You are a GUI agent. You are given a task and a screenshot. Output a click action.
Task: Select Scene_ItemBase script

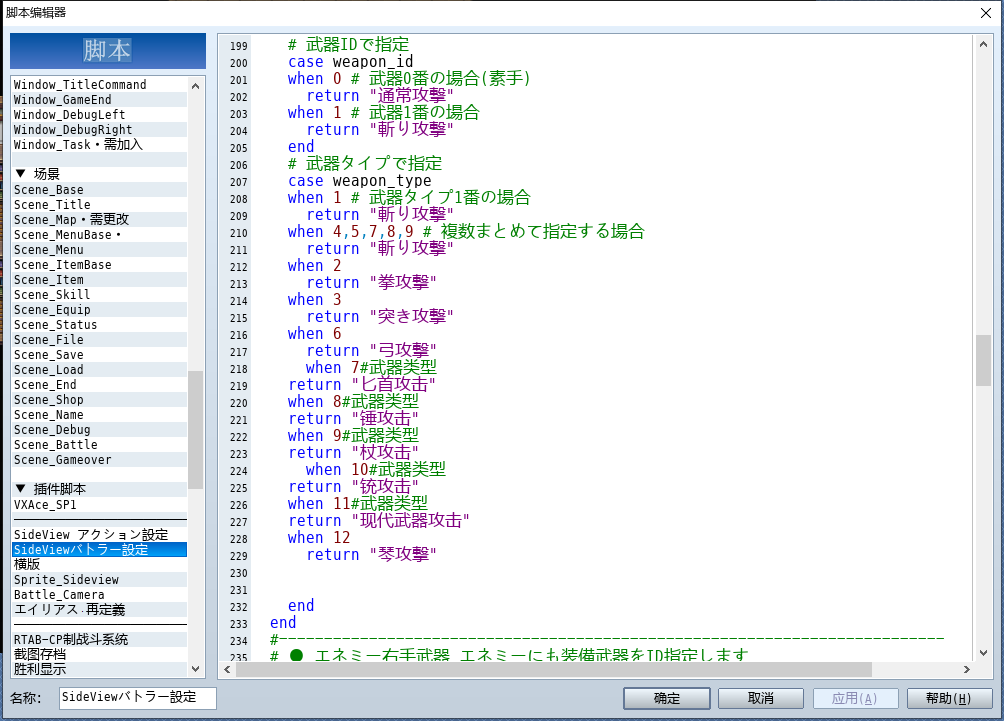coord(99,264)
